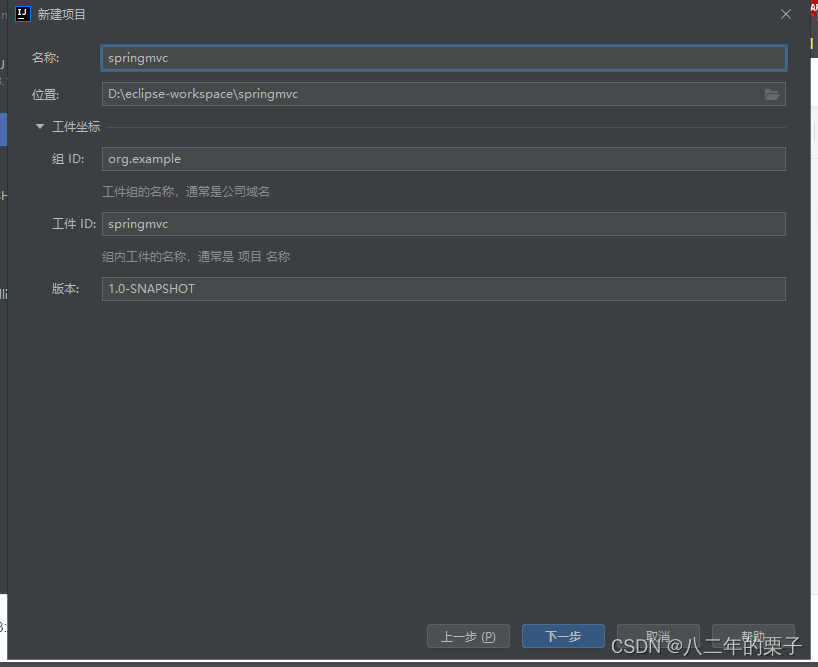Collapse the 工件坐标 section
The height and width of the screenshot is (667, 818).
tap(40, 127)
